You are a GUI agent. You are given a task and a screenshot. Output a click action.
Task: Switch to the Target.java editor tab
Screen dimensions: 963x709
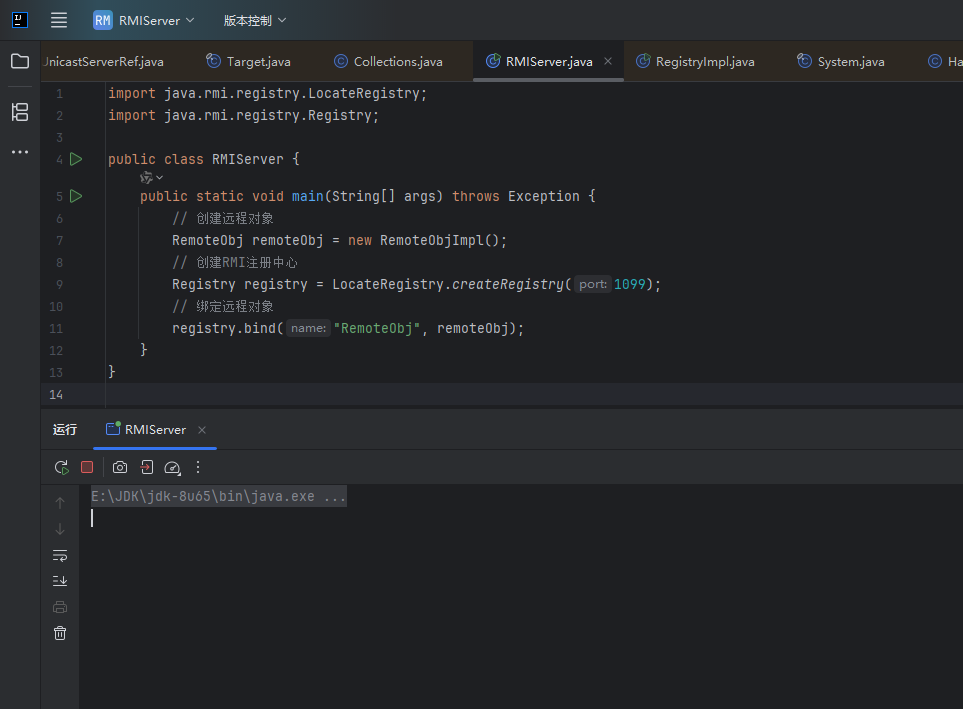click(258, 62)
